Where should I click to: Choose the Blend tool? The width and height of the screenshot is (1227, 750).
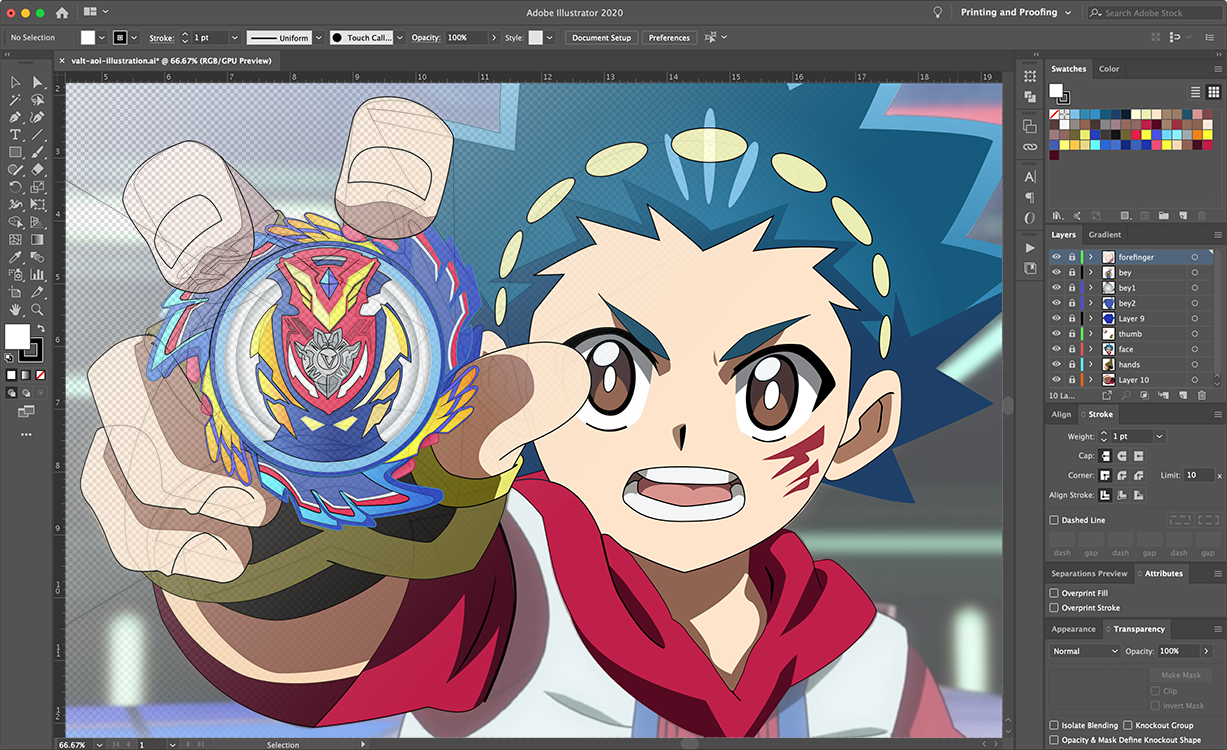click(x=37, y=257)
